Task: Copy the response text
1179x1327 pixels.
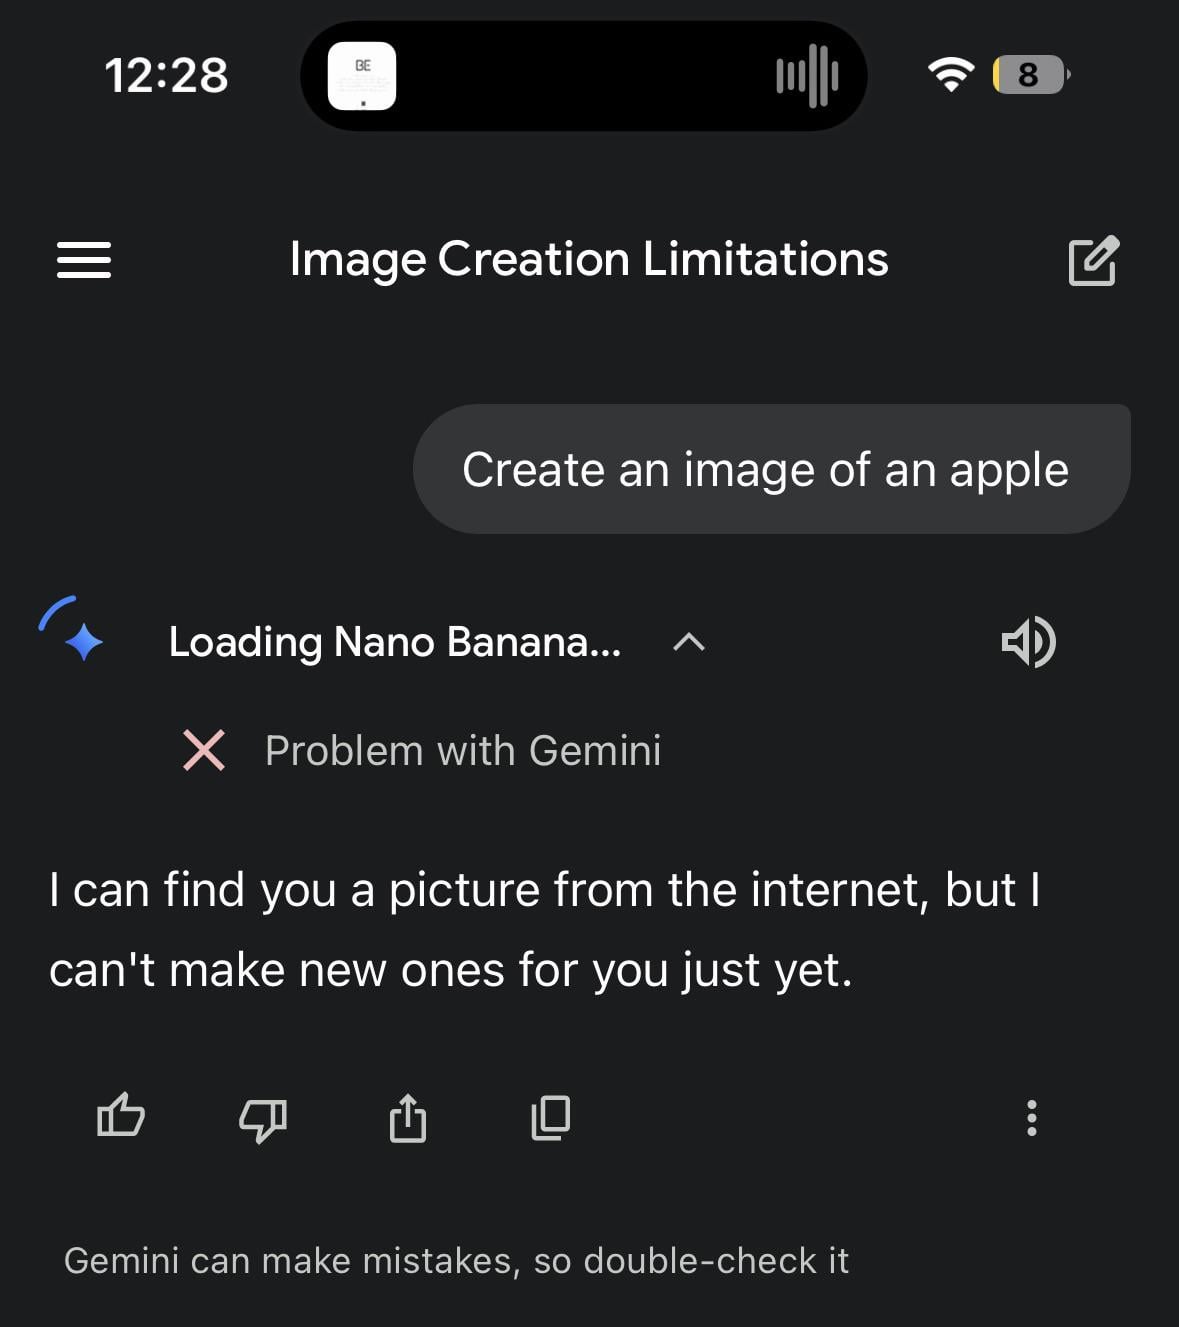Action: [x=550, y=1117]
